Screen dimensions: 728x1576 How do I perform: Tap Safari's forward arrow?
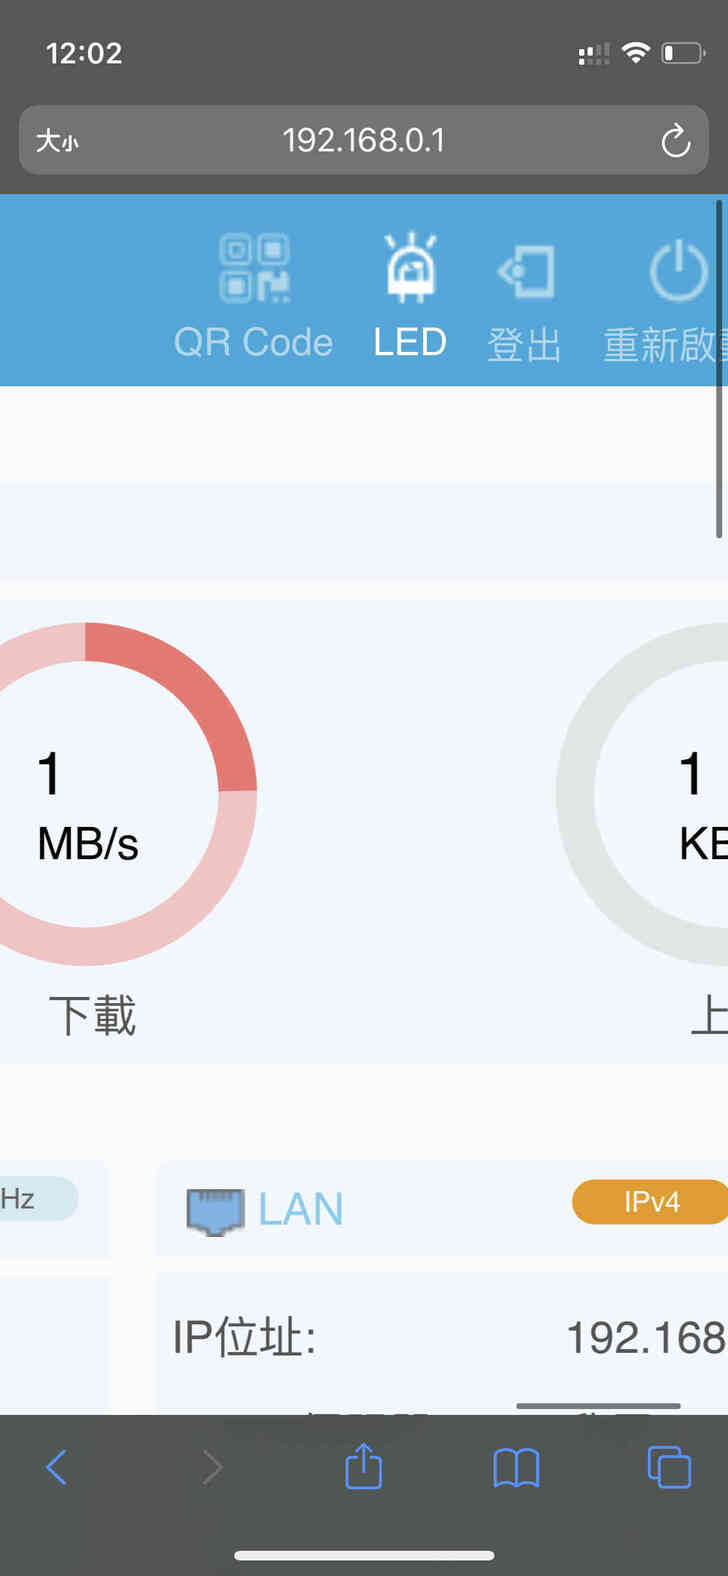tap(211, 1467)
